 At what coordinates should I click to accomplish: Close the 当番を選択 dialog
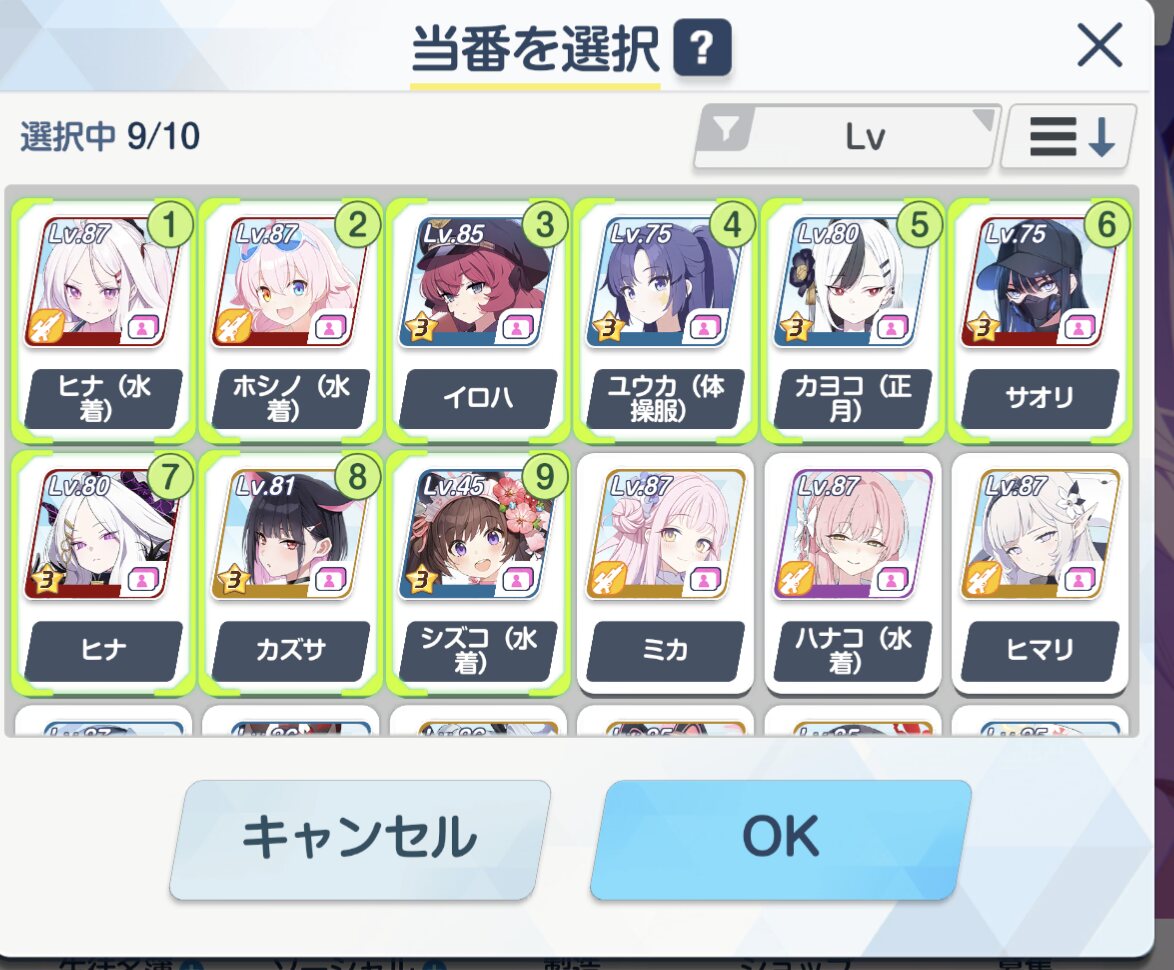click(1099, 46)
